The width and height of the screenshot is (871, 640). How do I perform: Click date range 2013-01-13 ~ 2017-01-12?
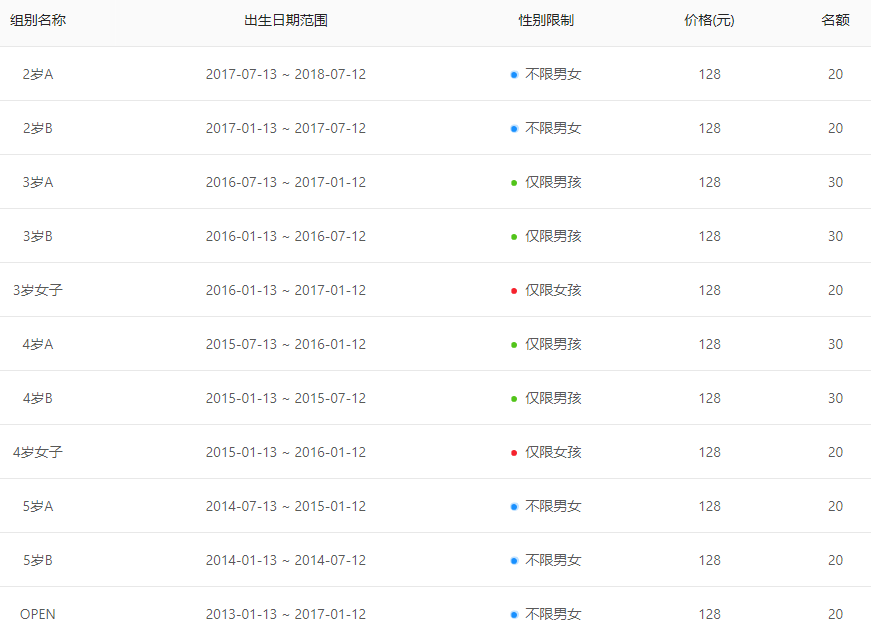click(286, 614)
